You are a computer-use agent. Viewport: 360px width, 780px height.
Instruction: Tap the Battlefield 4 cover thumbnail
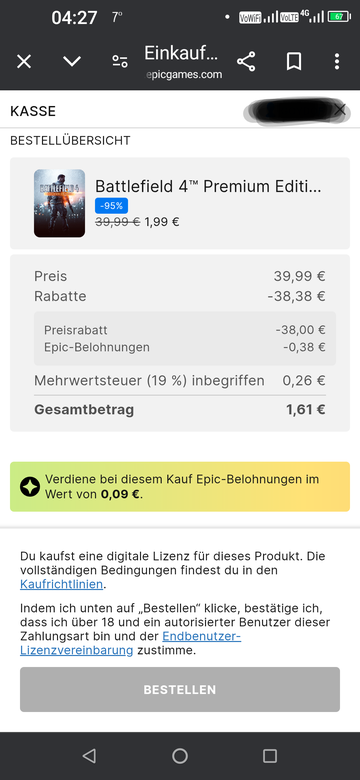59,203
